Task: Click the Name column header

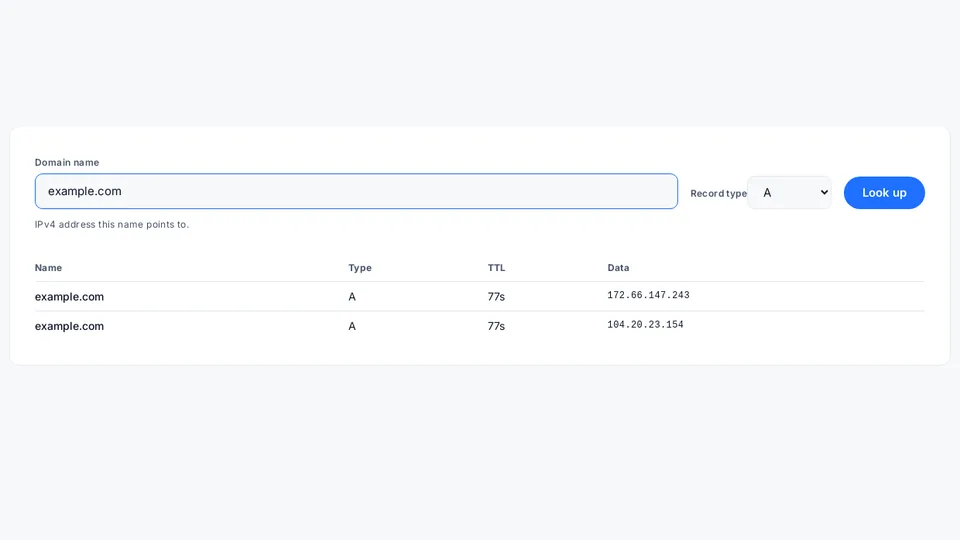Action: click(x=48, y=268)
